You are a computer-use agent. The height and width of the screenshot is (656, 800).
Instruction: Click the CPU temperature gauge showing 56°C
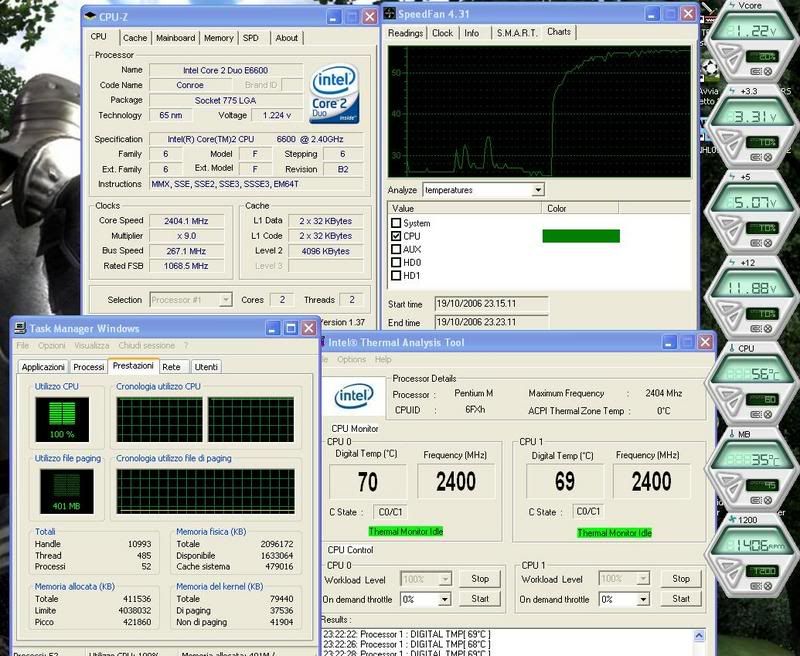(x=748, y=382)
